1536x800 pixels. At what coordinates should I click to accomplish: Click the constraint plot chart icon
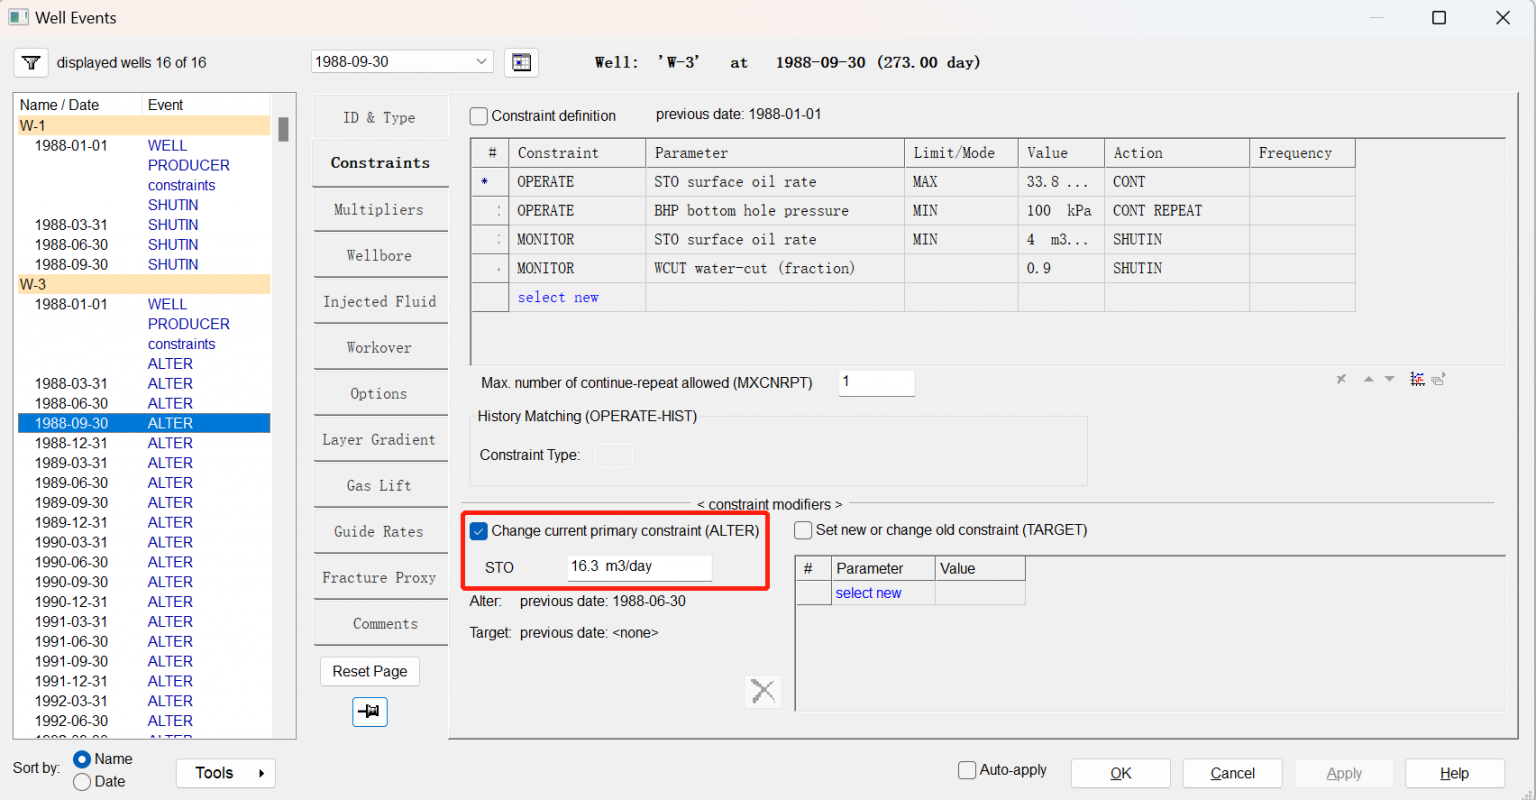tap(1417, 379)
